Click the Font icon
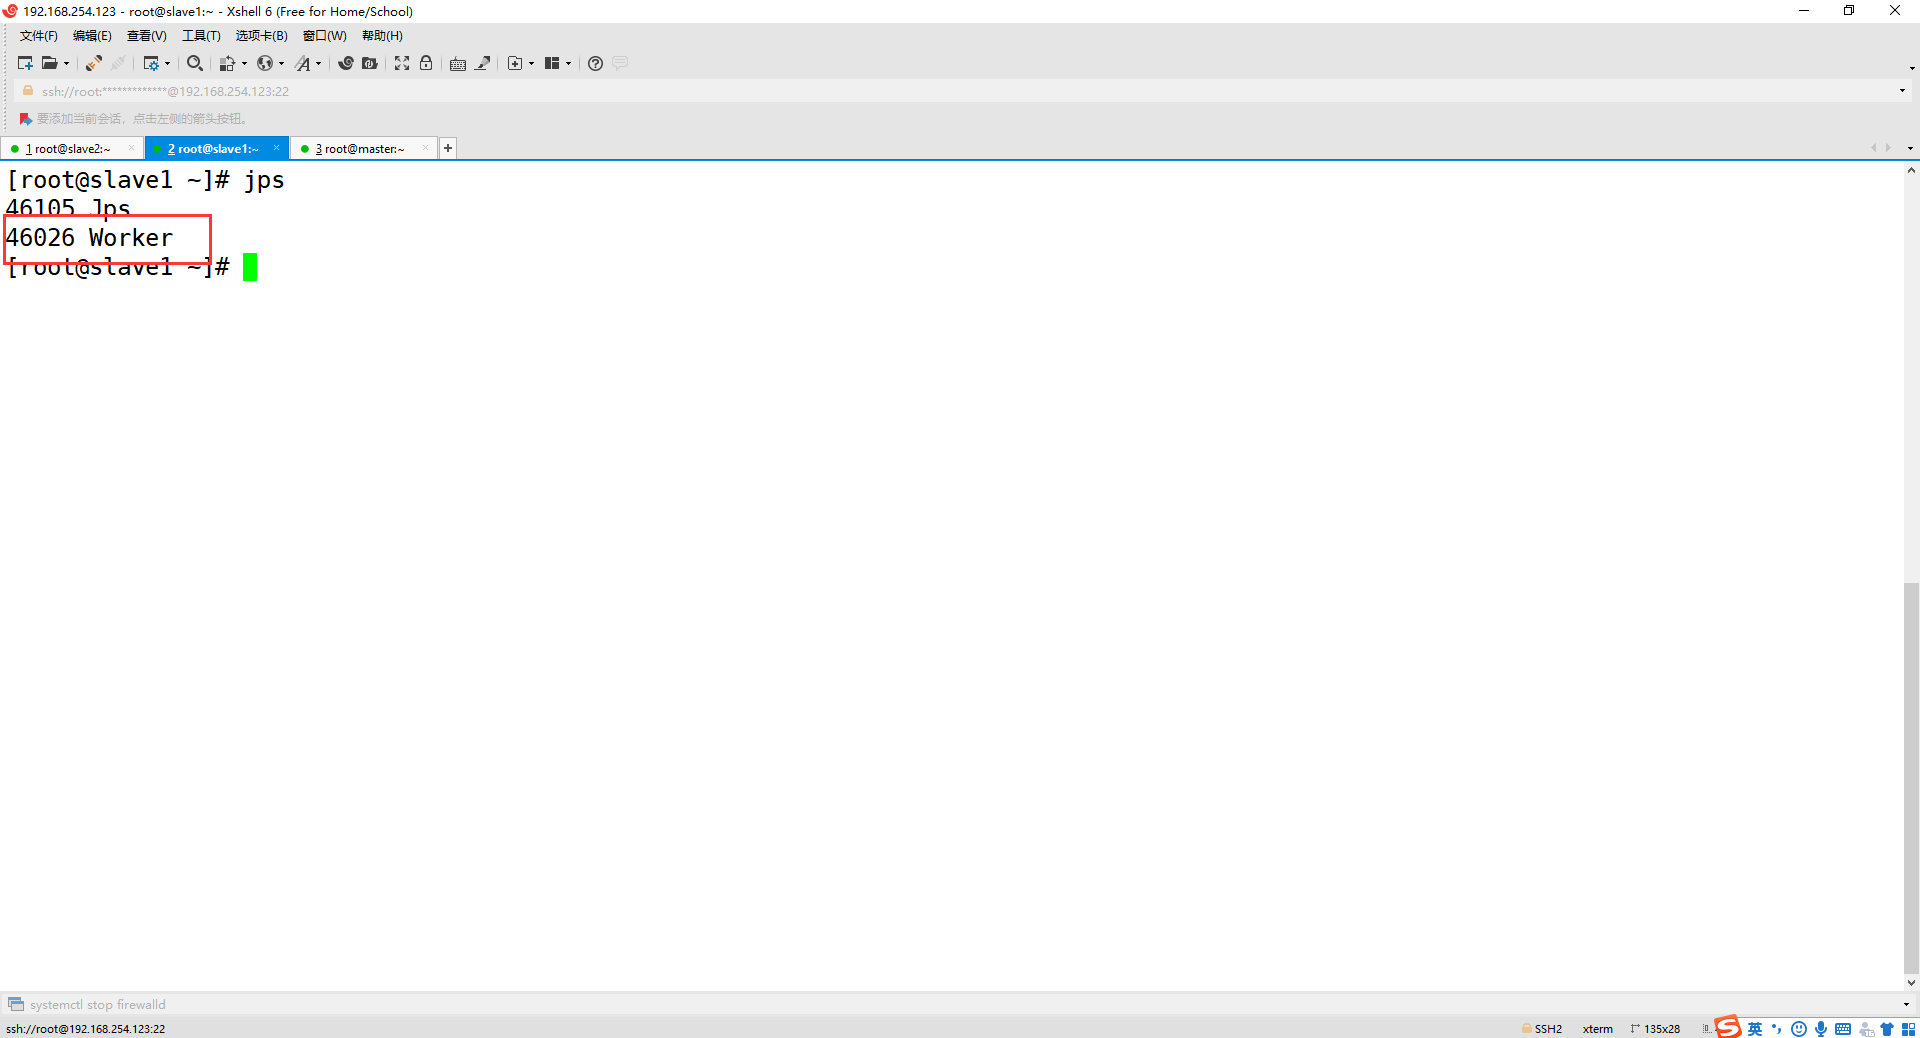The width and height of the screenshot is (1920, 1038). pyautogui.click(x=303, y=63)
